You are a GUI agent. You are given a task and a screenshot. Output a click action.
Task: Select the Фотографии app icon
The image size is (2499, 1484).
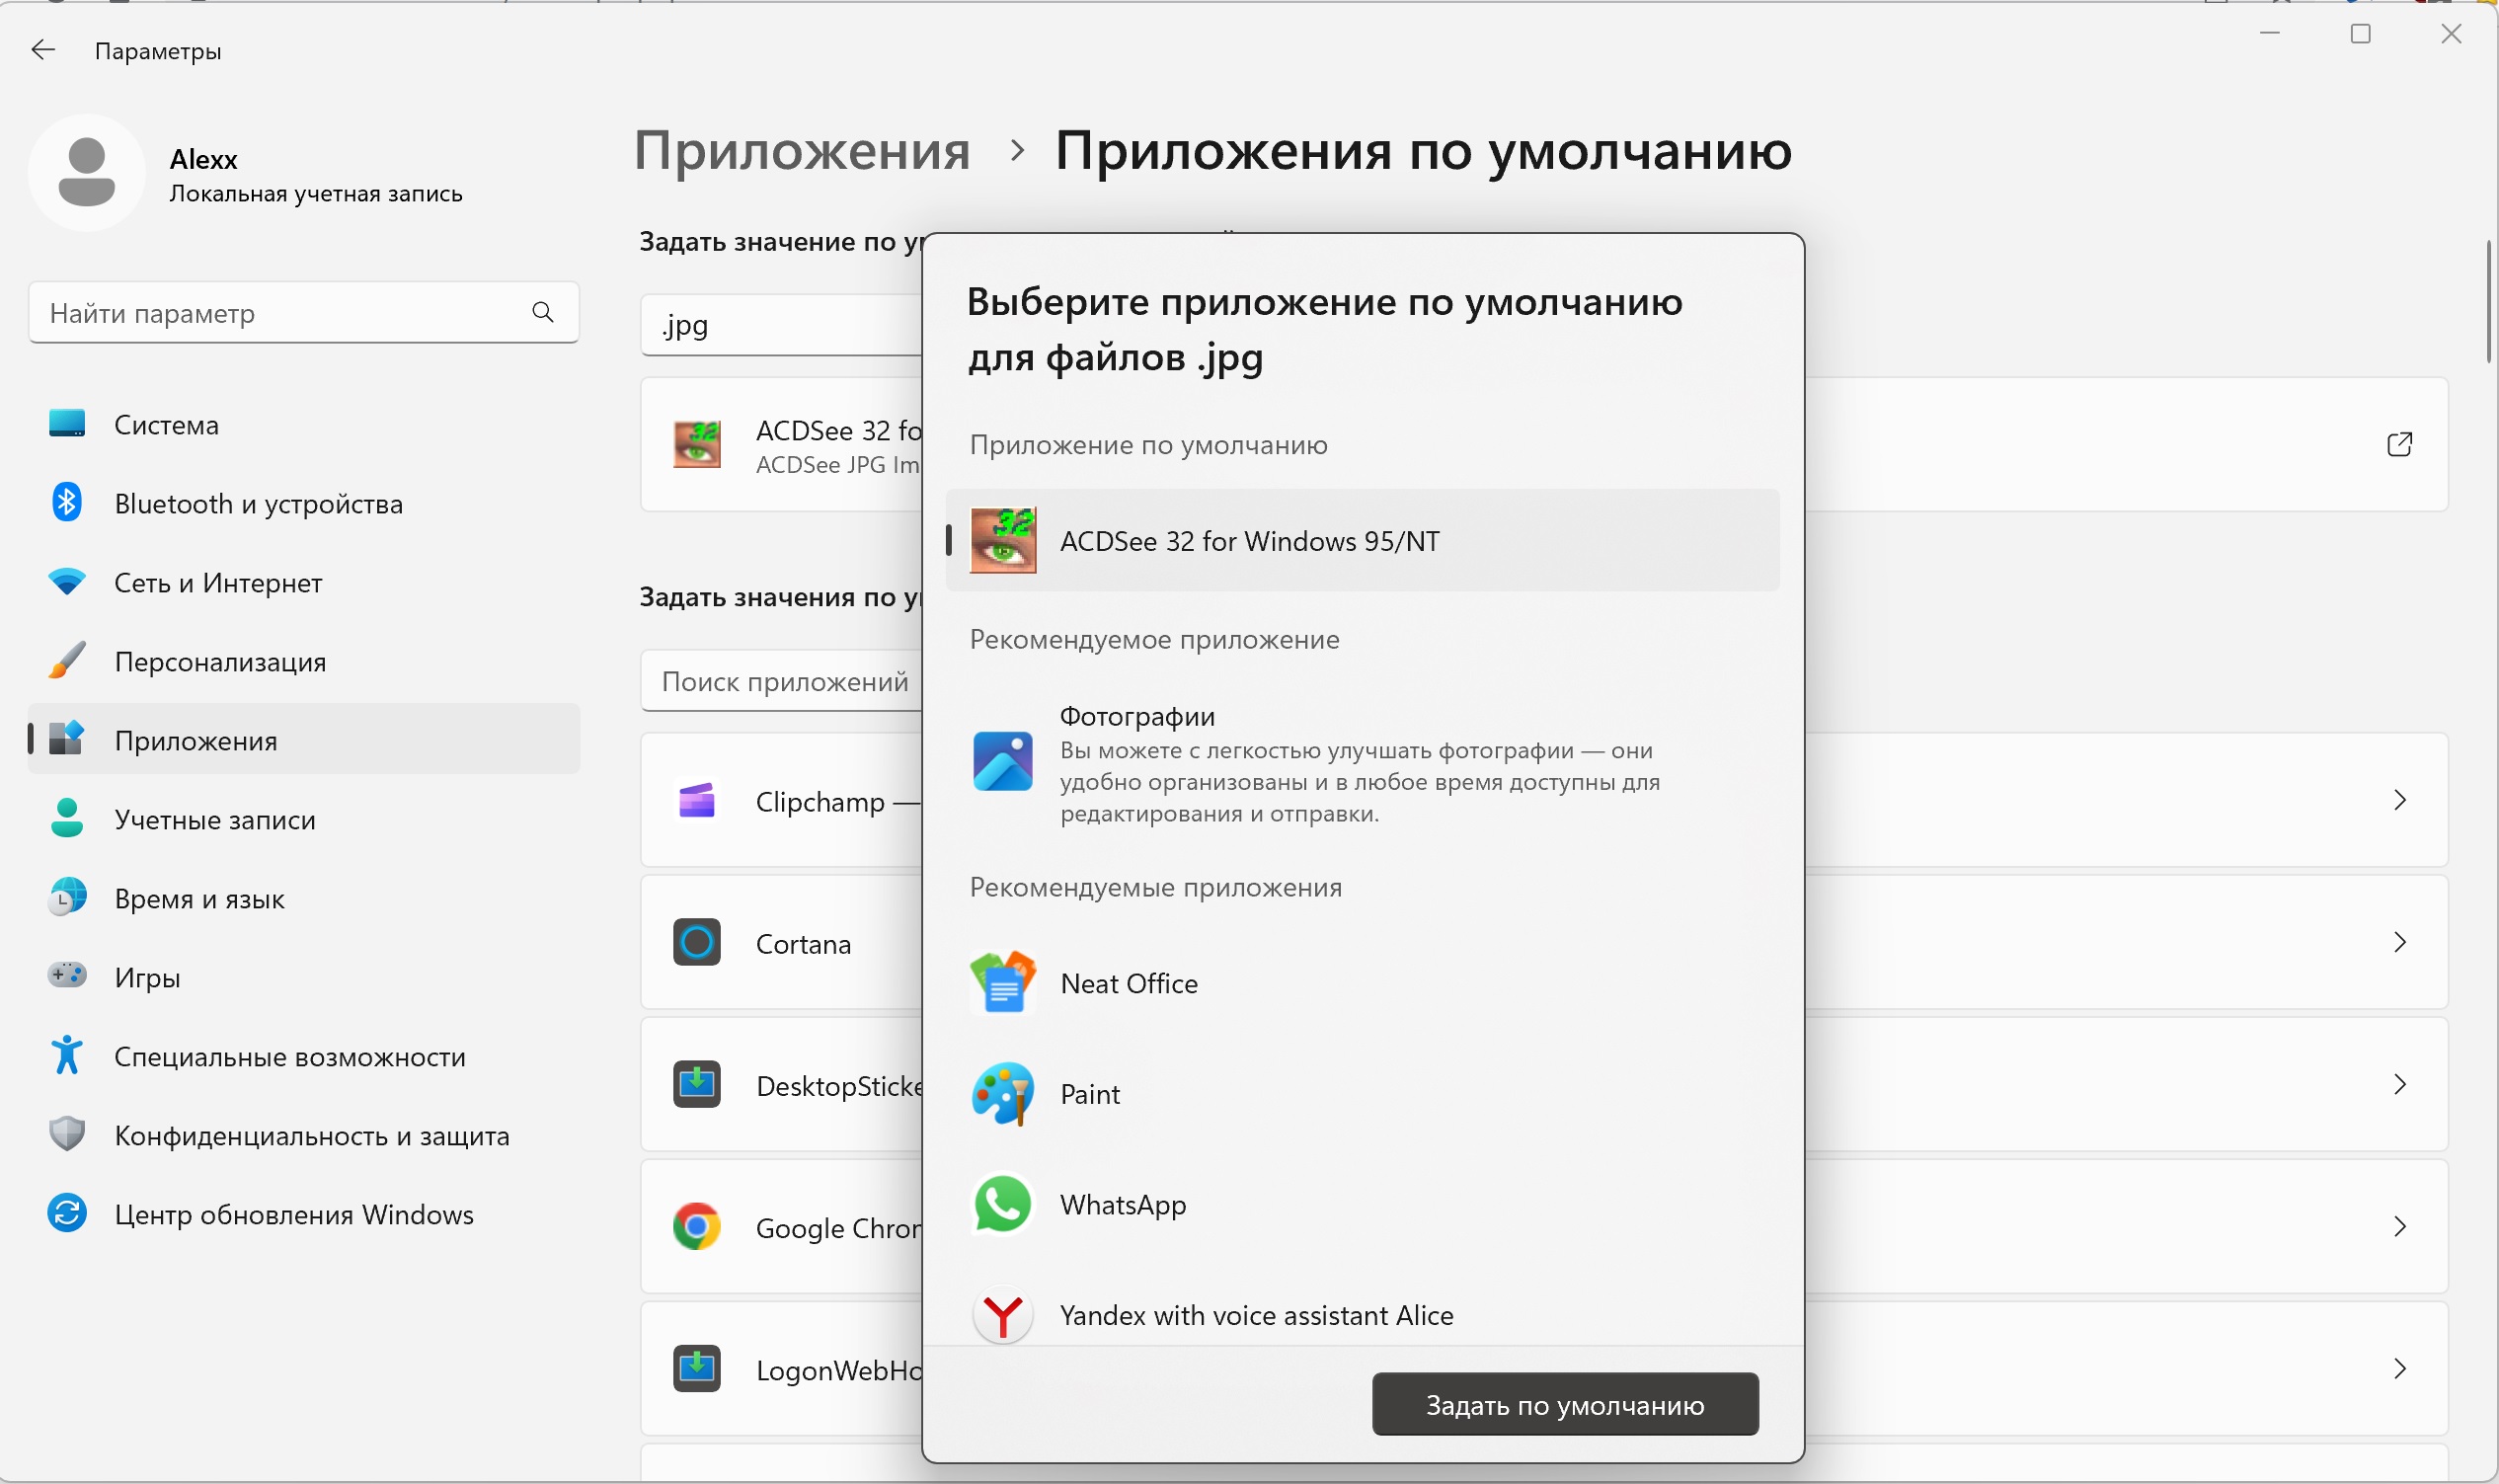(1002, 762)
